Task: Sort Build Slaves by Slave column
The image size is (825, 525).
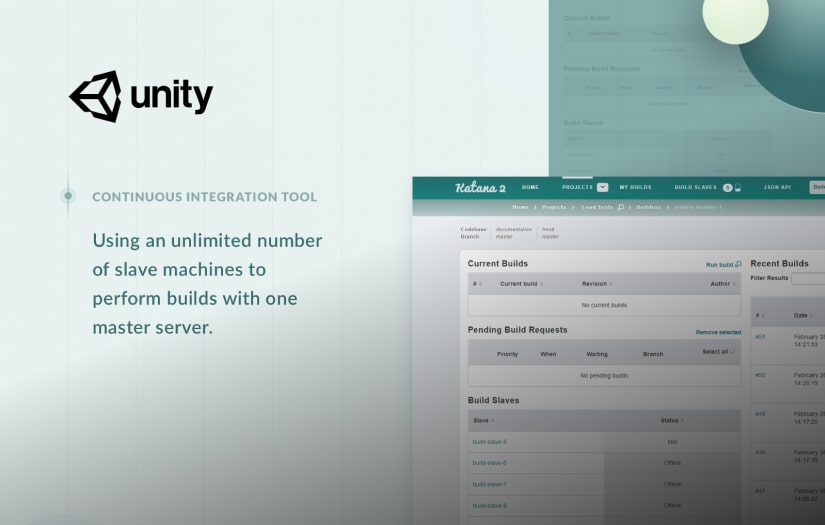Action: click(484, 421)
